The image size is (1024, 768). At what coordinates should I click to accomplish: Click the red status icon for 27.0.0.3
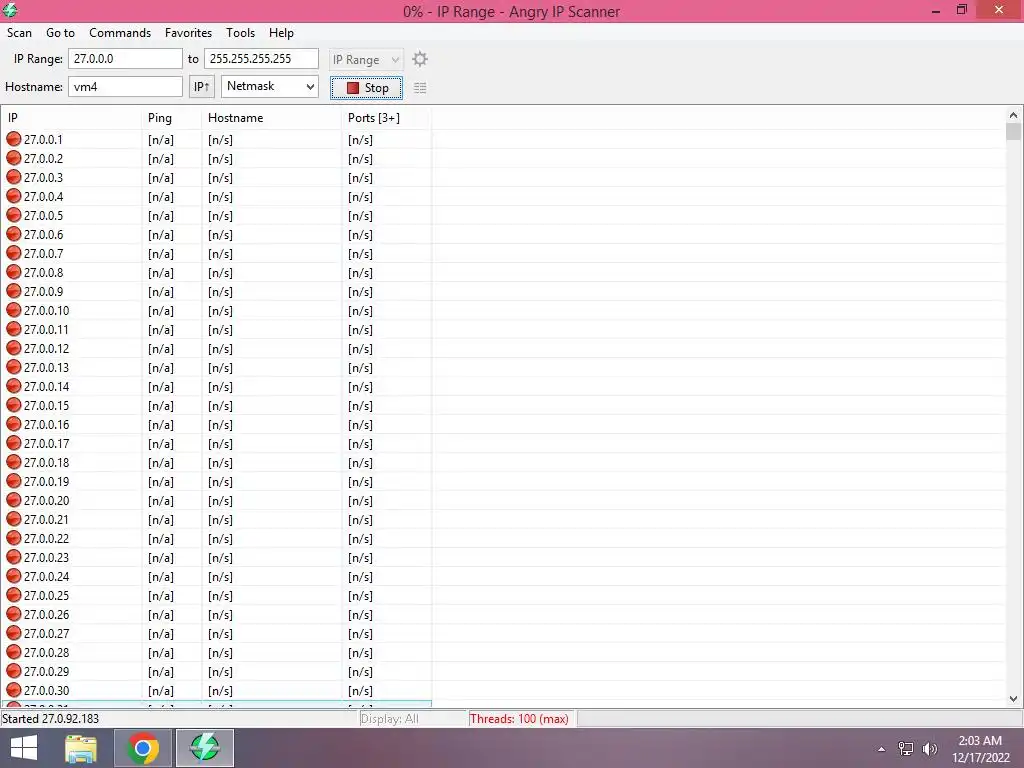click(14, 177)
